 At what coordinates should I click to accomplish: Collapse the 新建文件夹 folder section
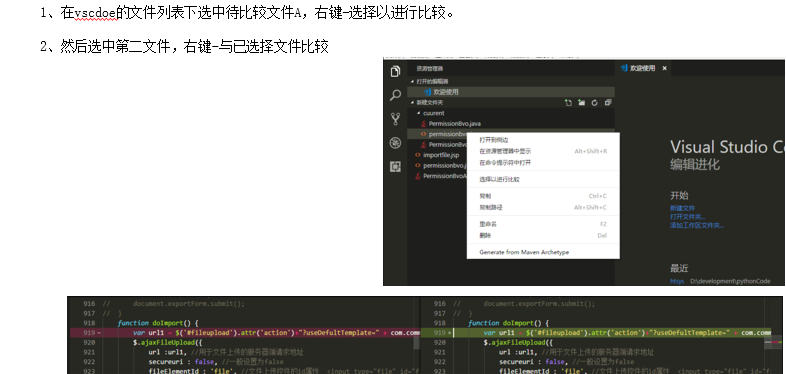click(429, 103)
